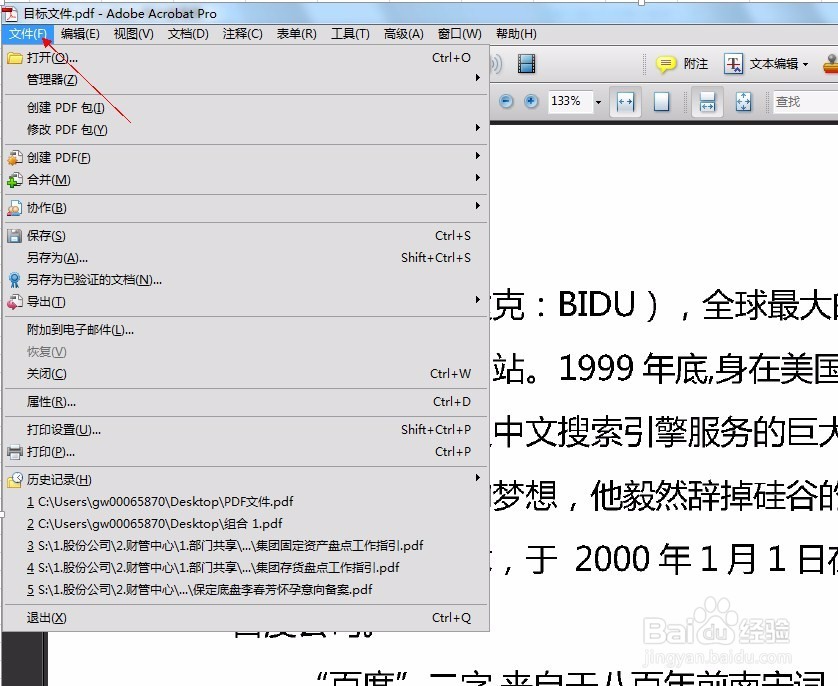Screen dimensions: 838x686
Task: Zoom in using the plus icon
Action: pyautogui.click(x=530, y=100)
